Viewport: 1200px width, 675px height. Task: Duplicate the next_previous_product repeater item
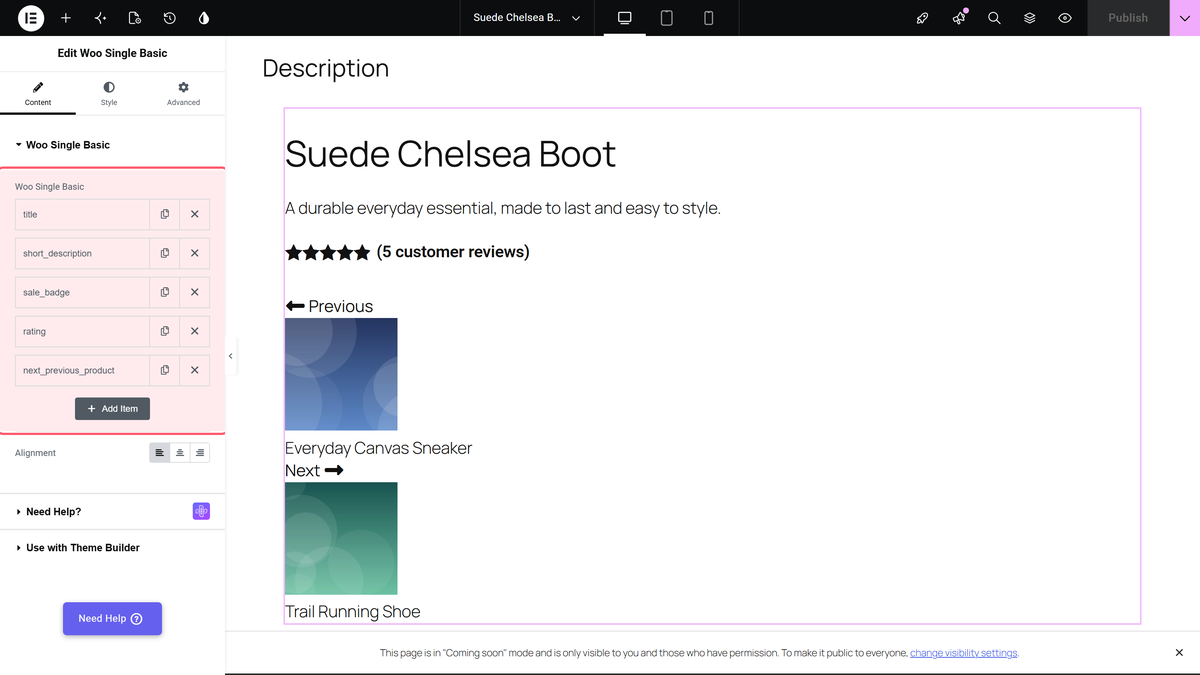click(x=165, y=370)
